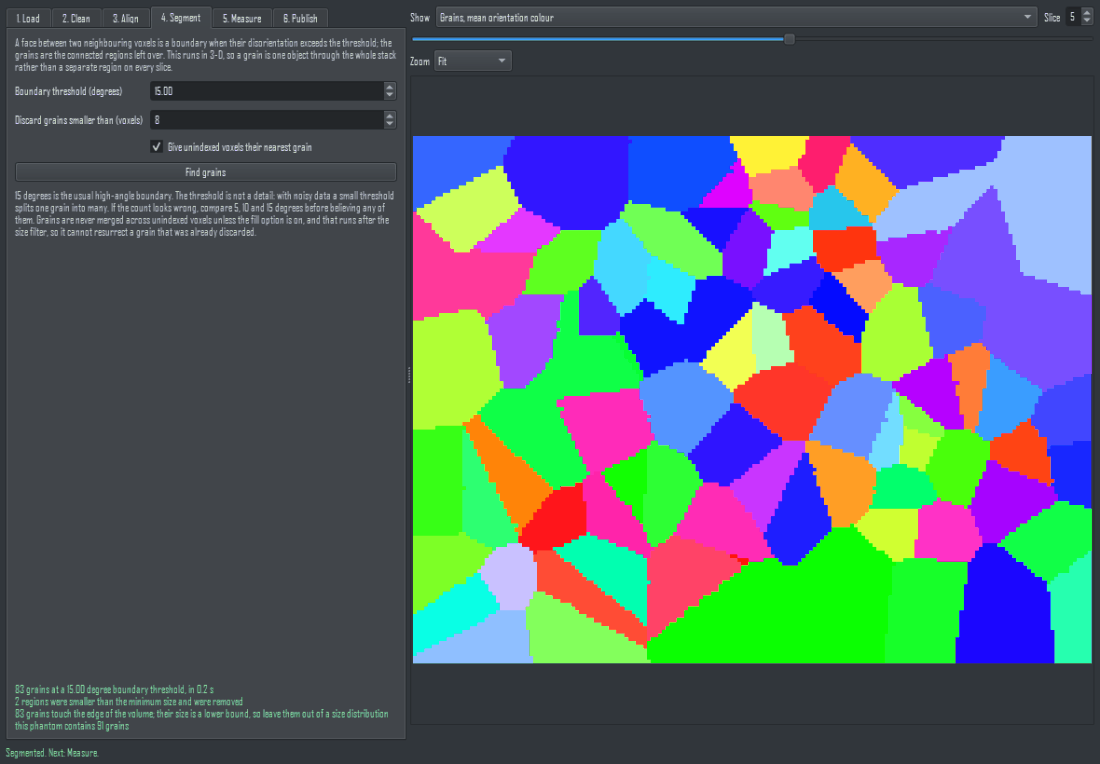Focus the Discard grains smaller than field
This screenshot has width=1100, height=764.
click(267, 120)
